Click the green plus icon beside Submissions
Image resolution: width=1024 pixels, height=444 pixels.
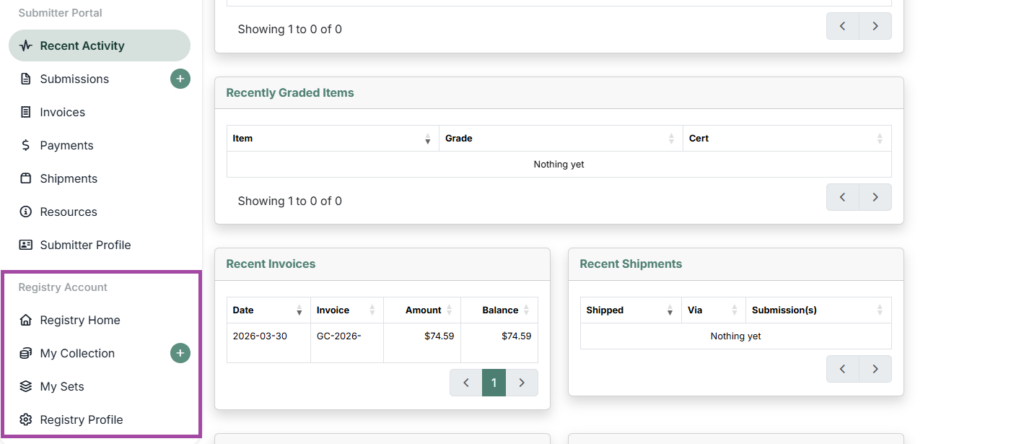tap(180, 79)
